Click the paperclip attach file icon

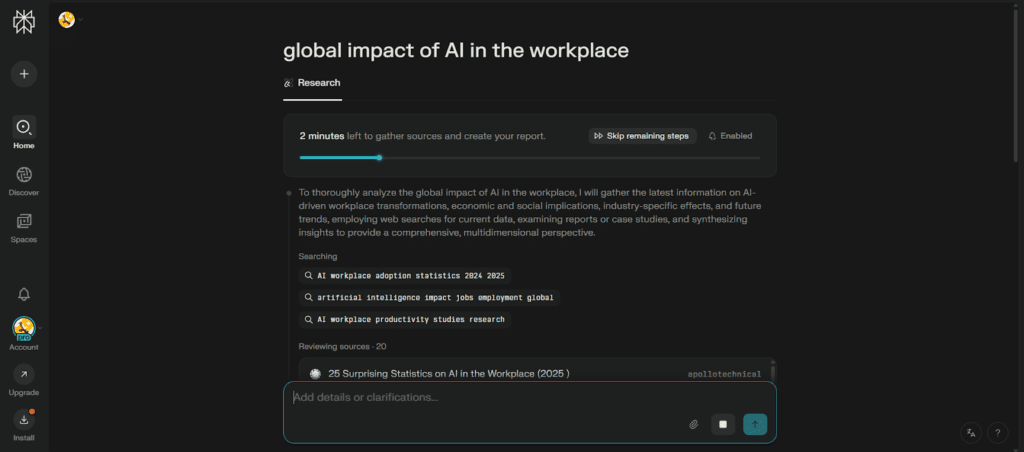pos(693,424)
